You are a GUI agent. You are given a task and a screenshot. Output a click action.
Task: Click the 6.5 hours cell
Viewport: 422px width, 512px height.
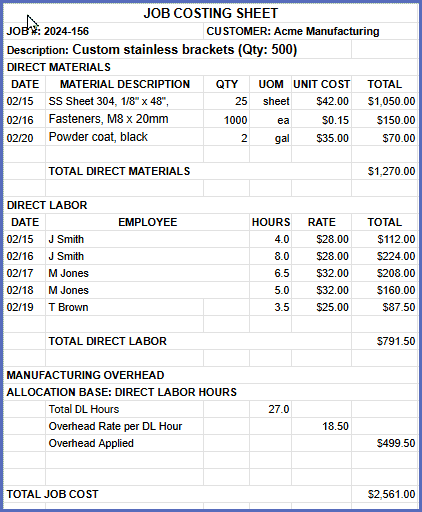point(271,273)
